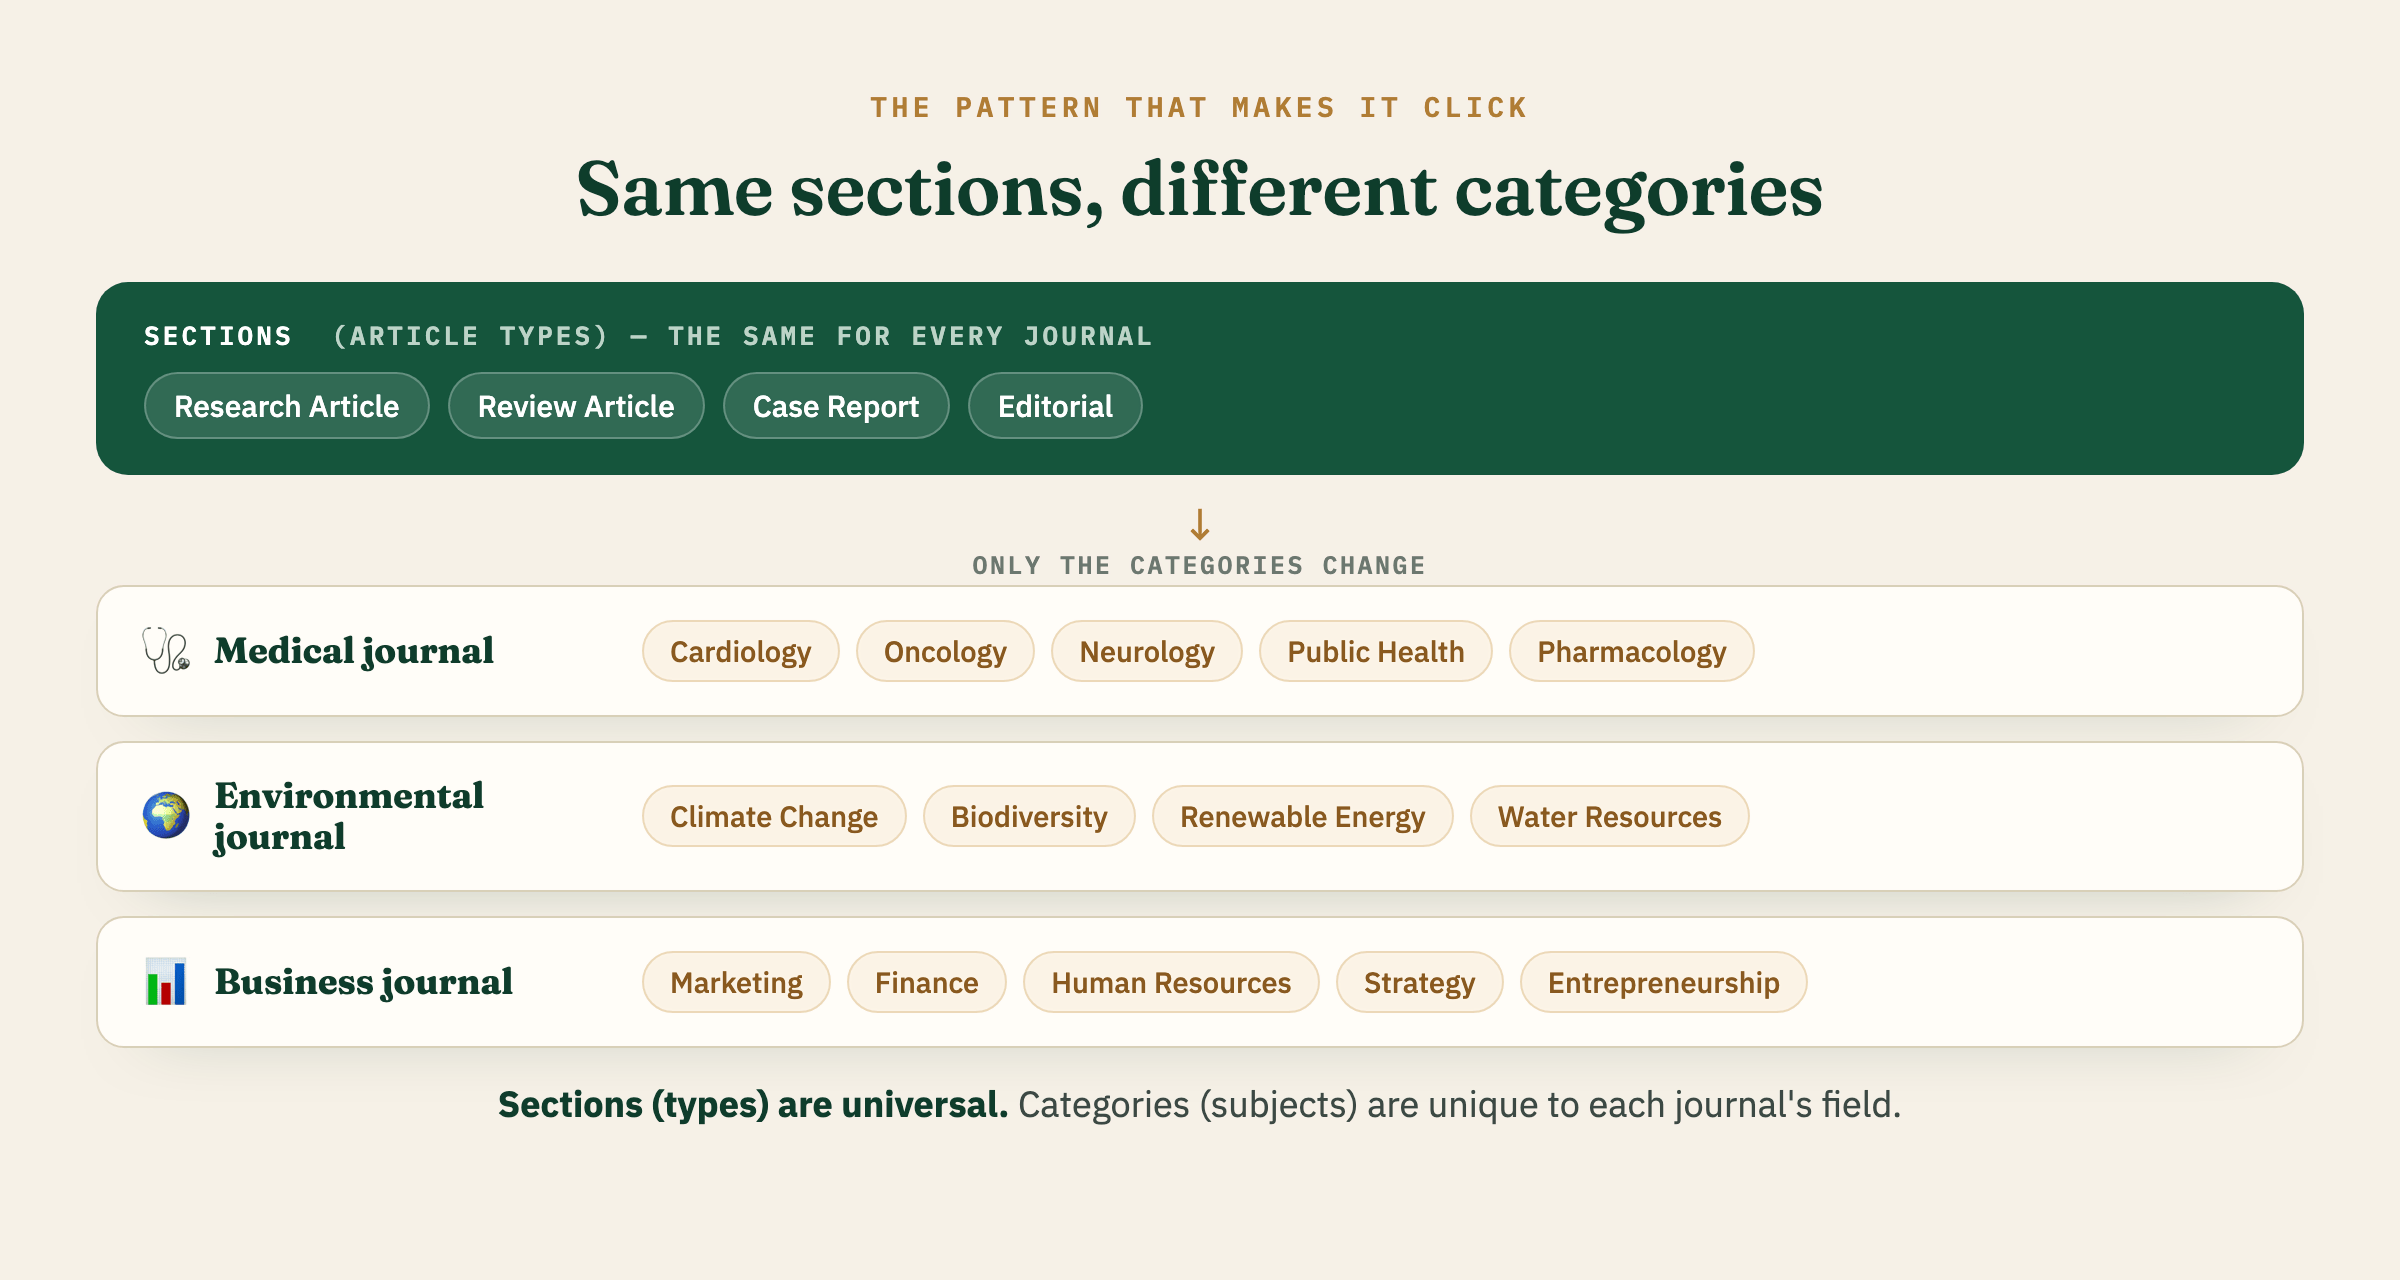
Task: Click the Medical journal title
Action: 354,651
